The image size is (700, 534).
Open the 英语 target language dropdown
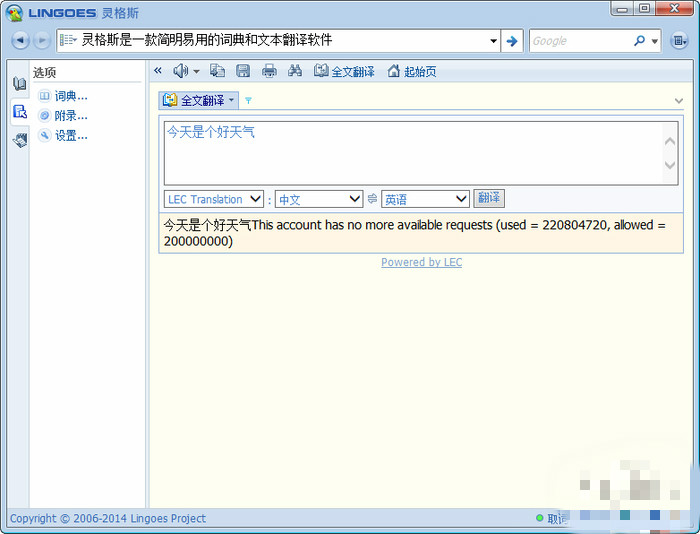[425, 199]
